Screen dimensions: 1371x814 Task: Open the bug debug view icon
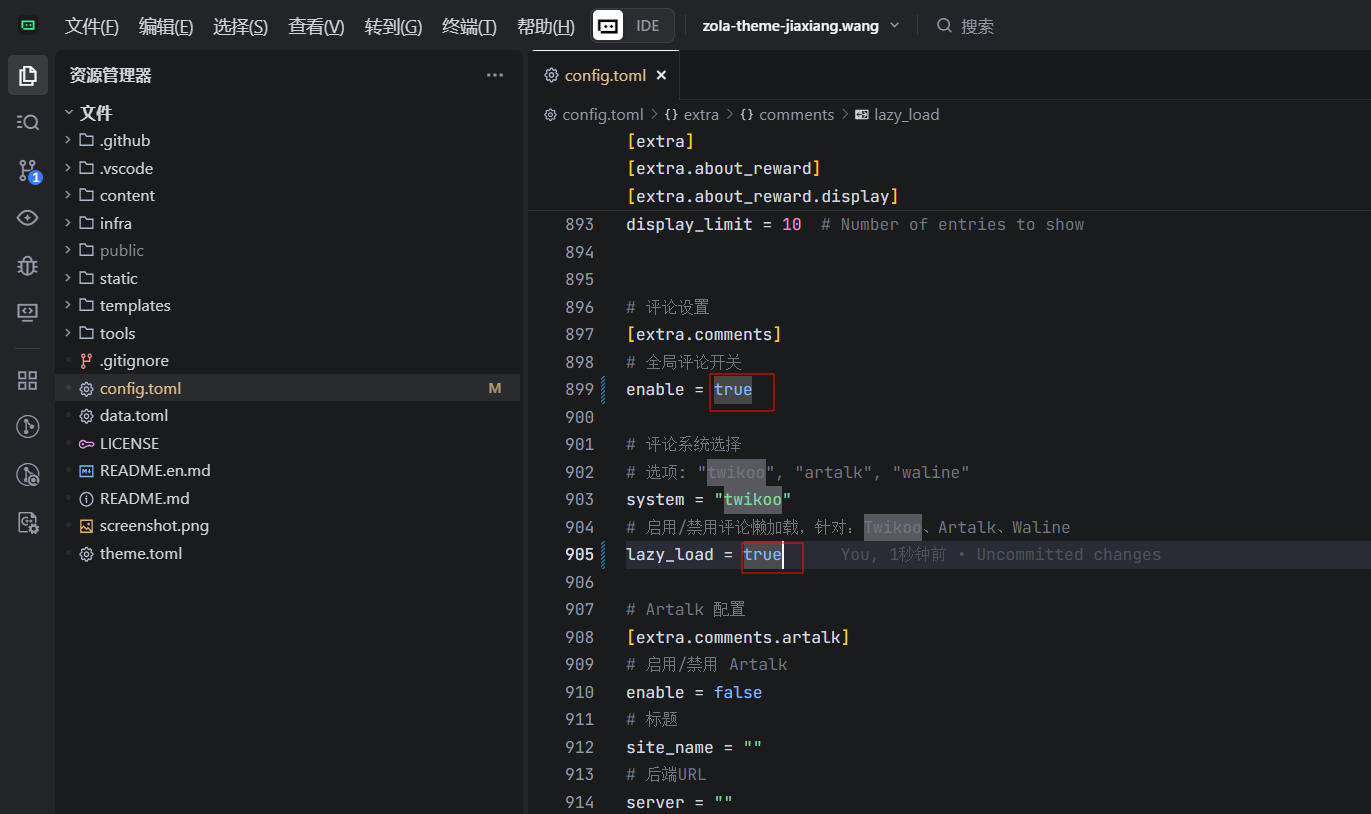pyautogui.click(x=28, y=265)
